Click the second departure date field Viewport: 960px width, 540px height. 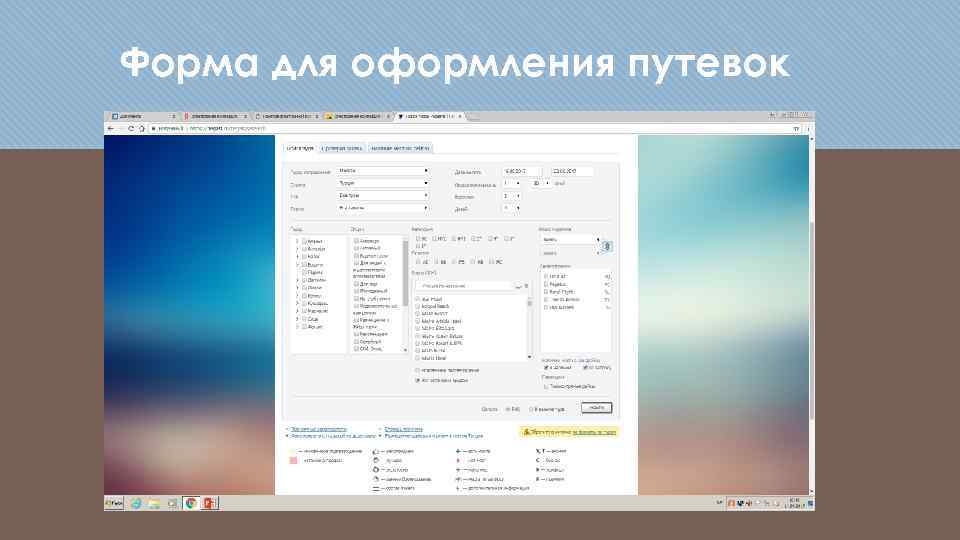572,171
